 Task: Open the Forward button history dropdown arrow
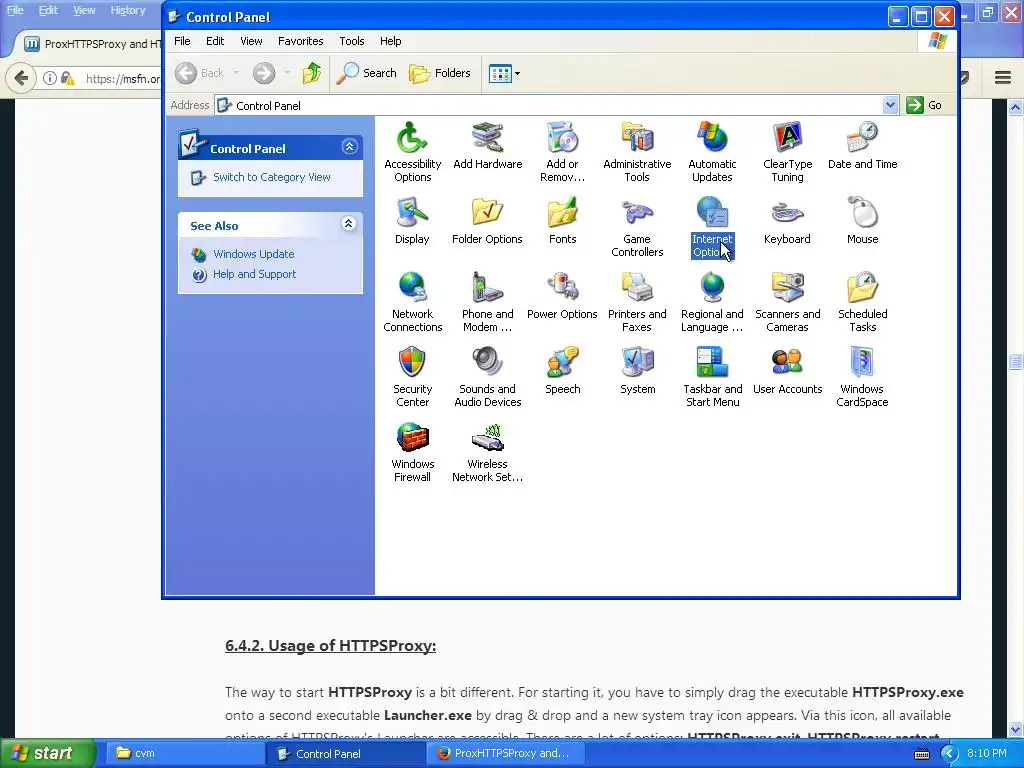point(287,73)
